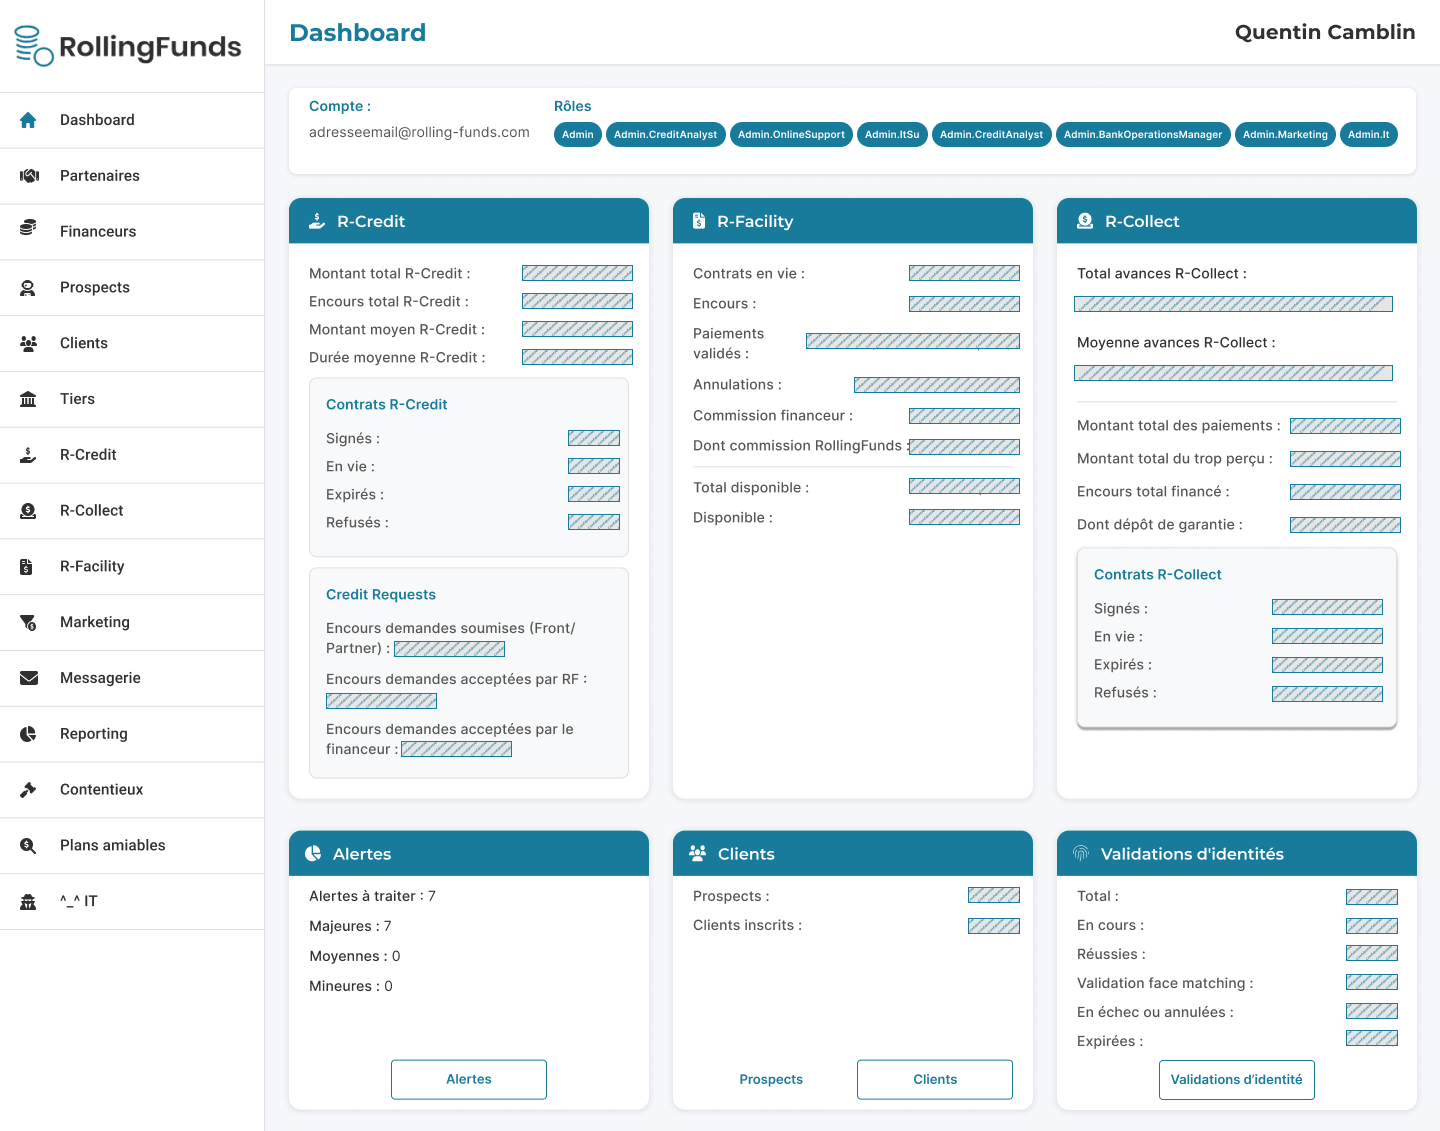
Task: Click the Marketing funnel icon
Action: (x=28, y=623)
